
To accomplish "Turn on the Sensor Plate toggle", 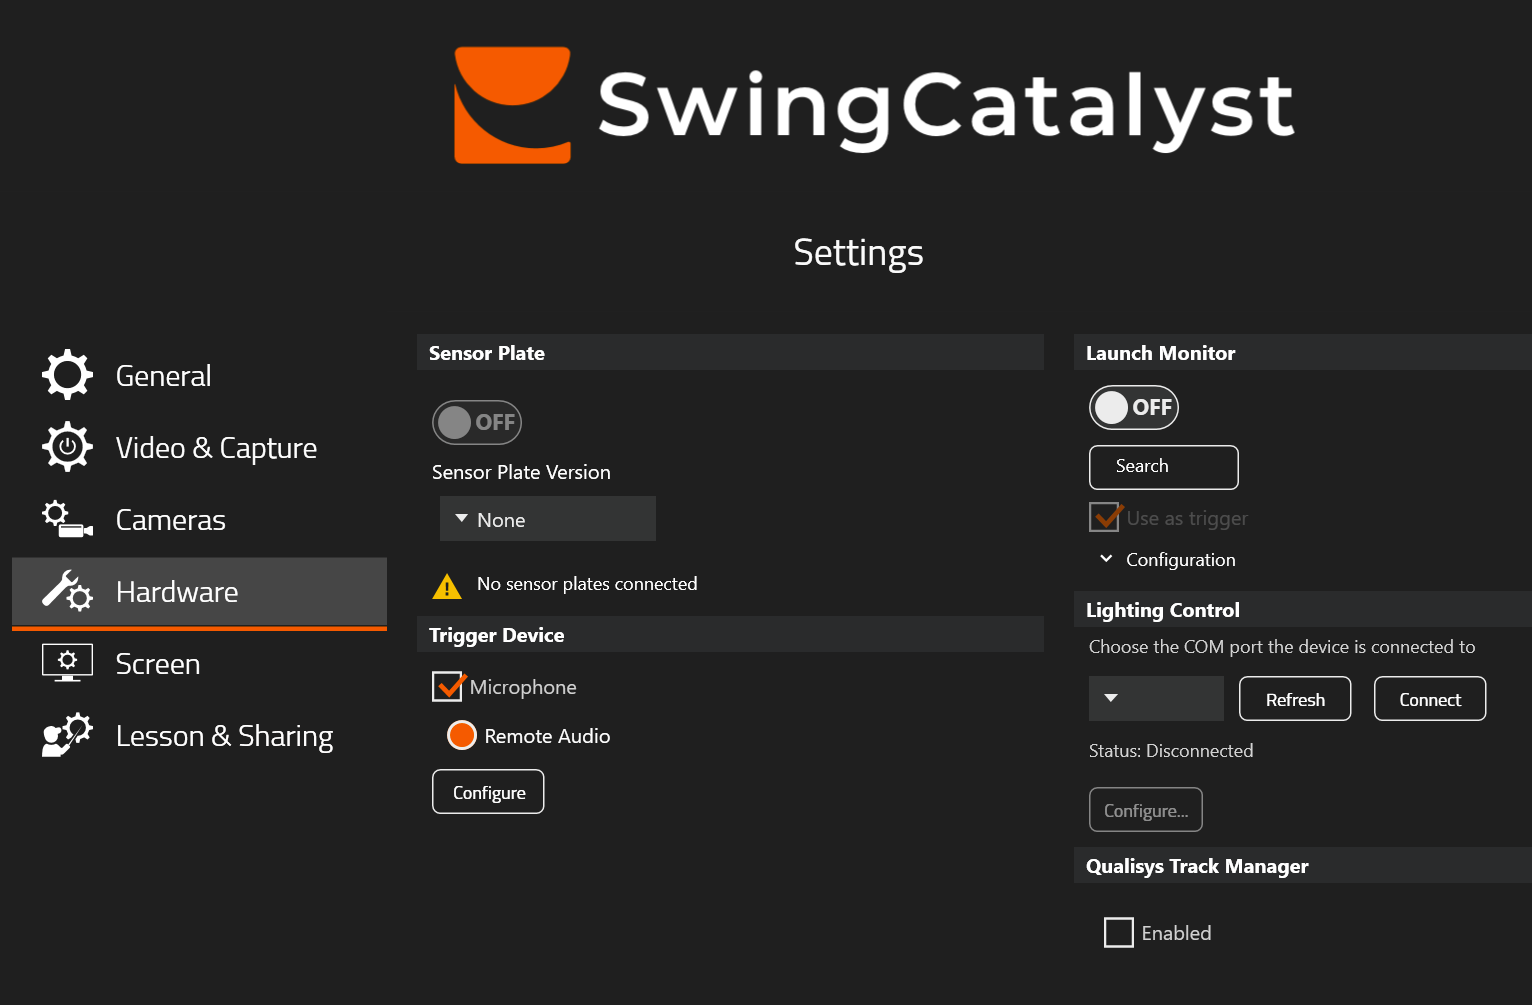I will click(x=476, y=422).
